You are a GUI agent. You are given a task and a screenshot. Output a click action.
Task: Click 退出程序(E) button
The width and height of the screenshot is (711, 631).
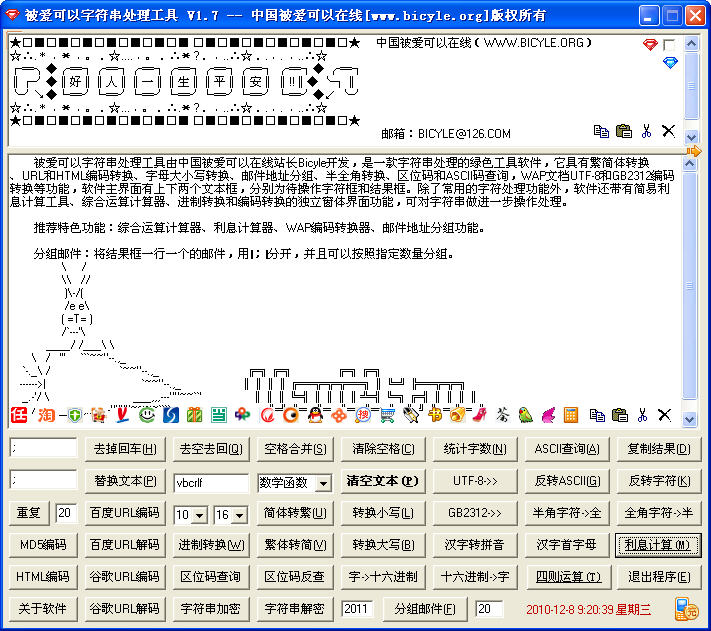(x=659, y=577)
